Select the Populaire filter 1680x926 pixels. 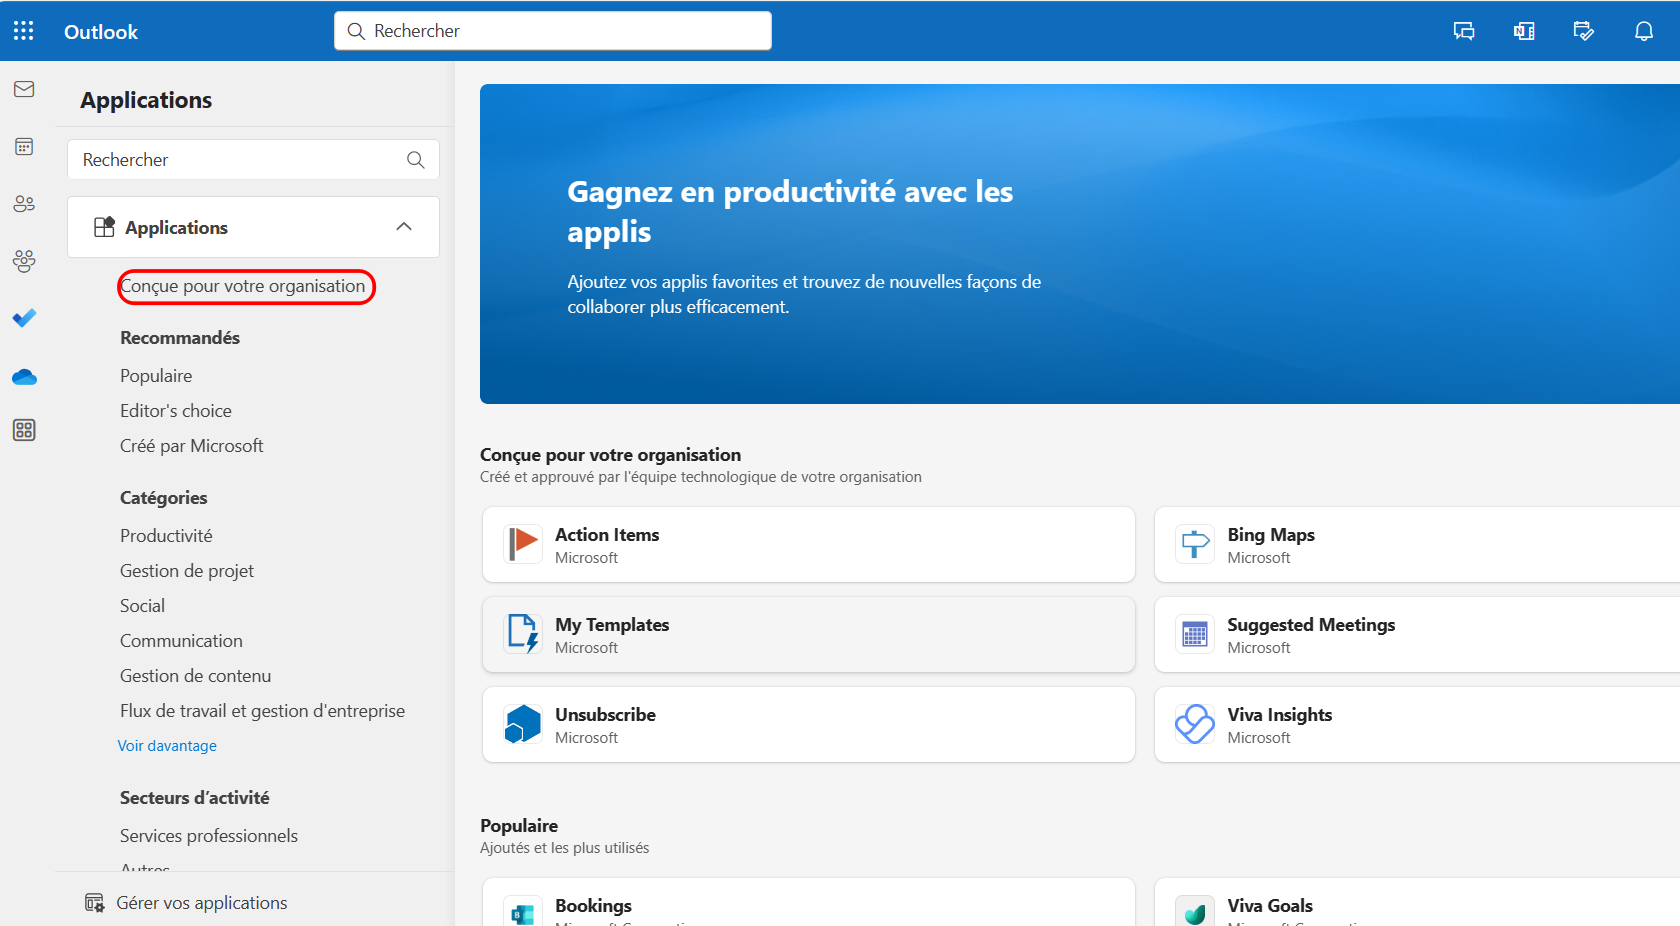click(156, 376)
